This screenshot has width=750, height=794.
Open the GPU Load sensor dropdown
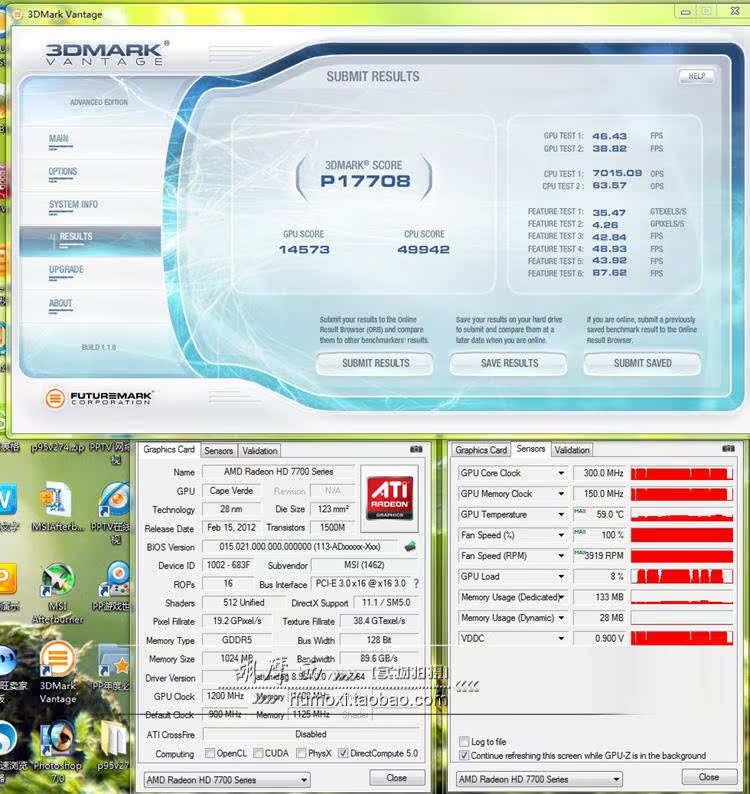point(561,577)
